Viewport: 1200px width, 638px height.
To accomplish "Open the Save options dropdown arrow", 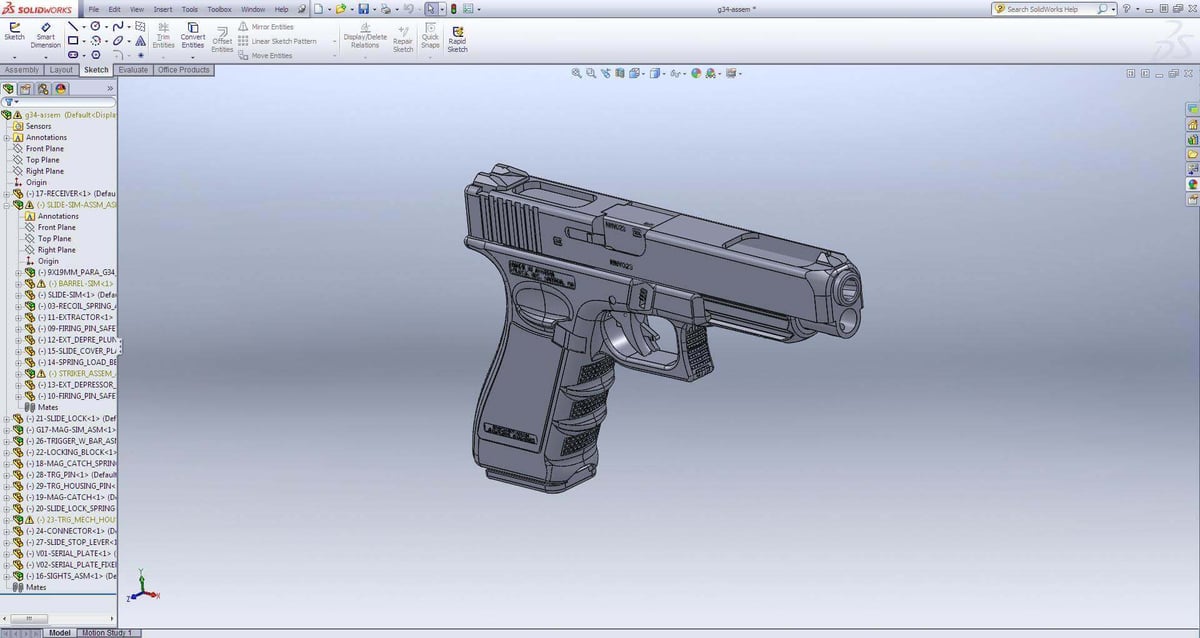I will pos(373,9).
